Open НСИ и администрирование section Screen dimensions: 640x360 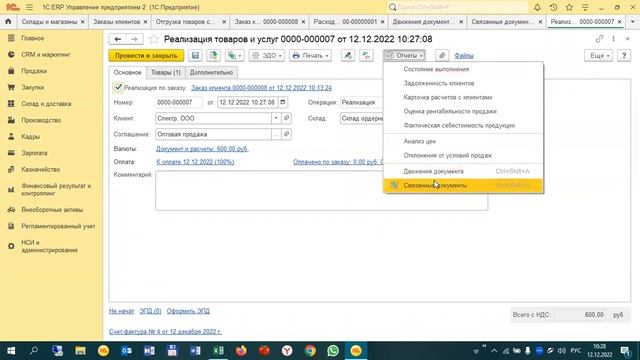coord(49,246)
